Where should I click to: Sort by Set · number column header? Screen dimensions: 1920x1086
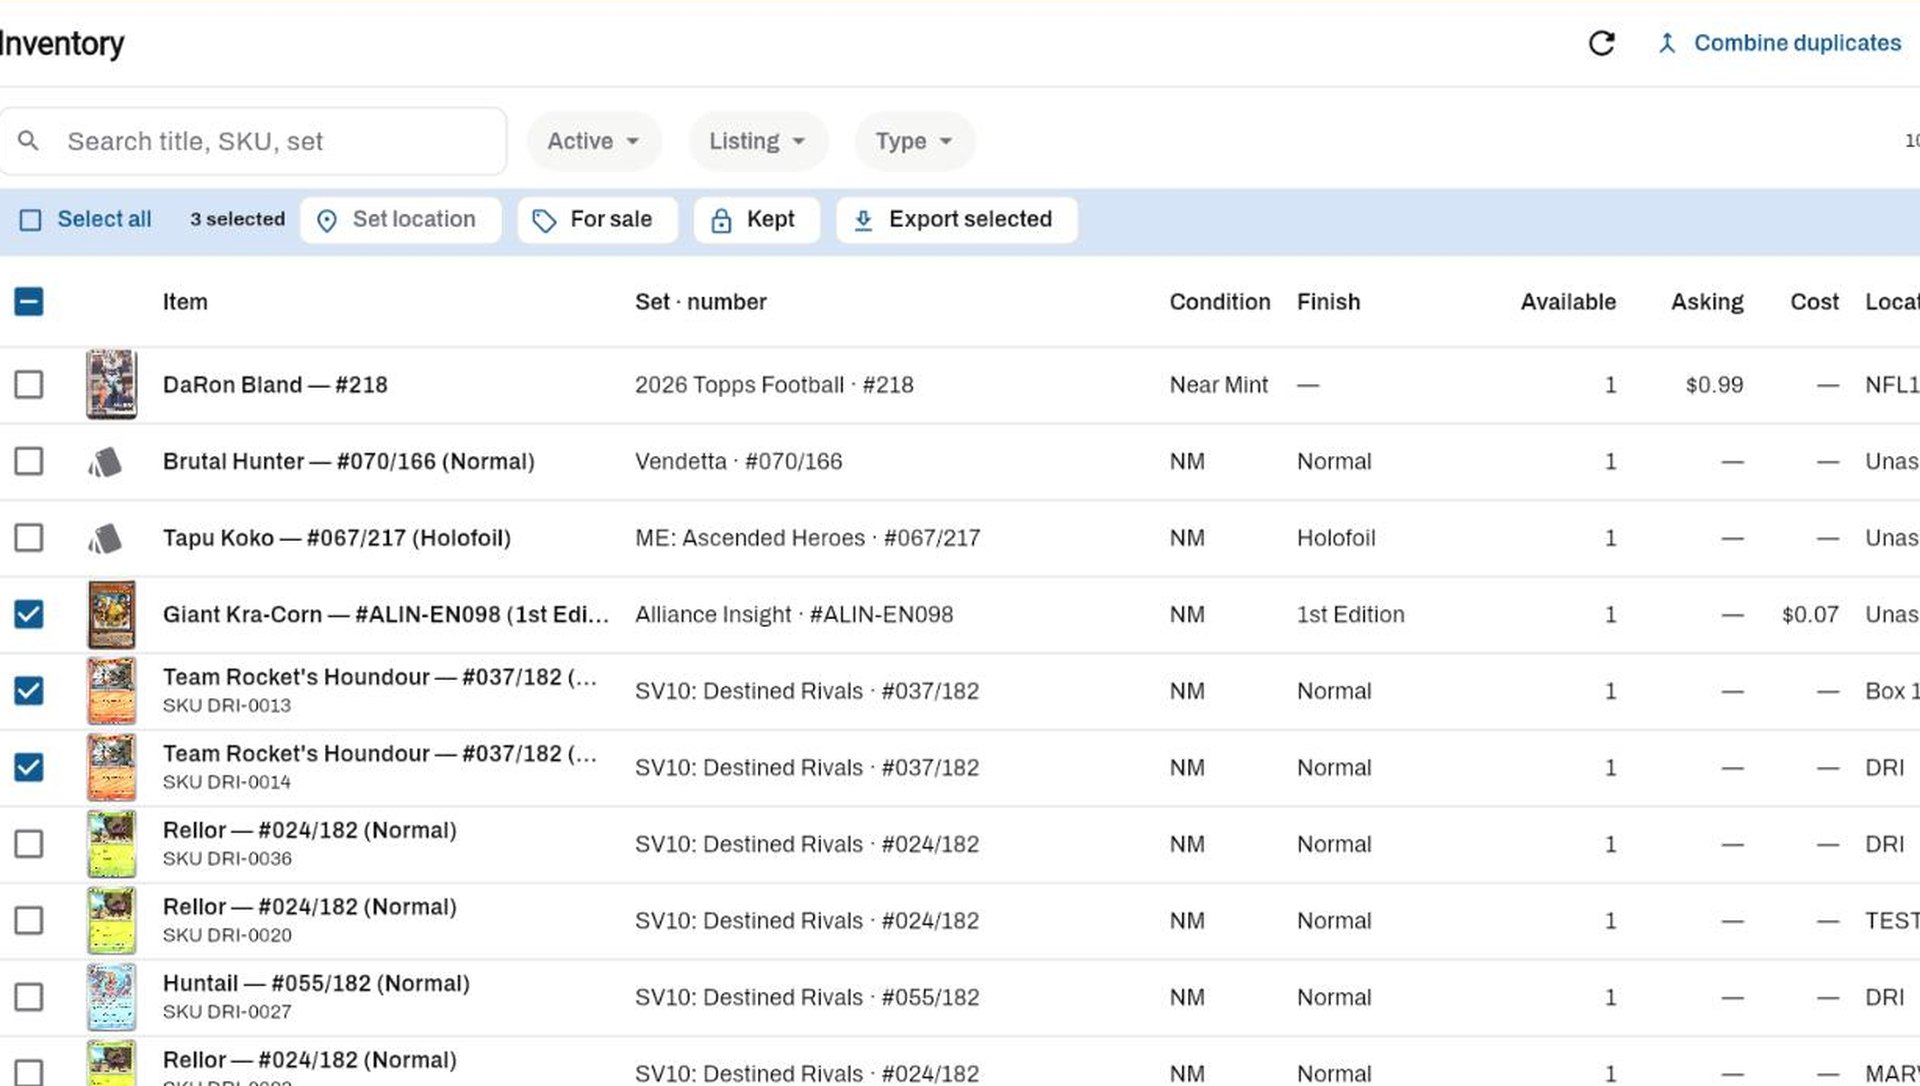click(701, 302)
